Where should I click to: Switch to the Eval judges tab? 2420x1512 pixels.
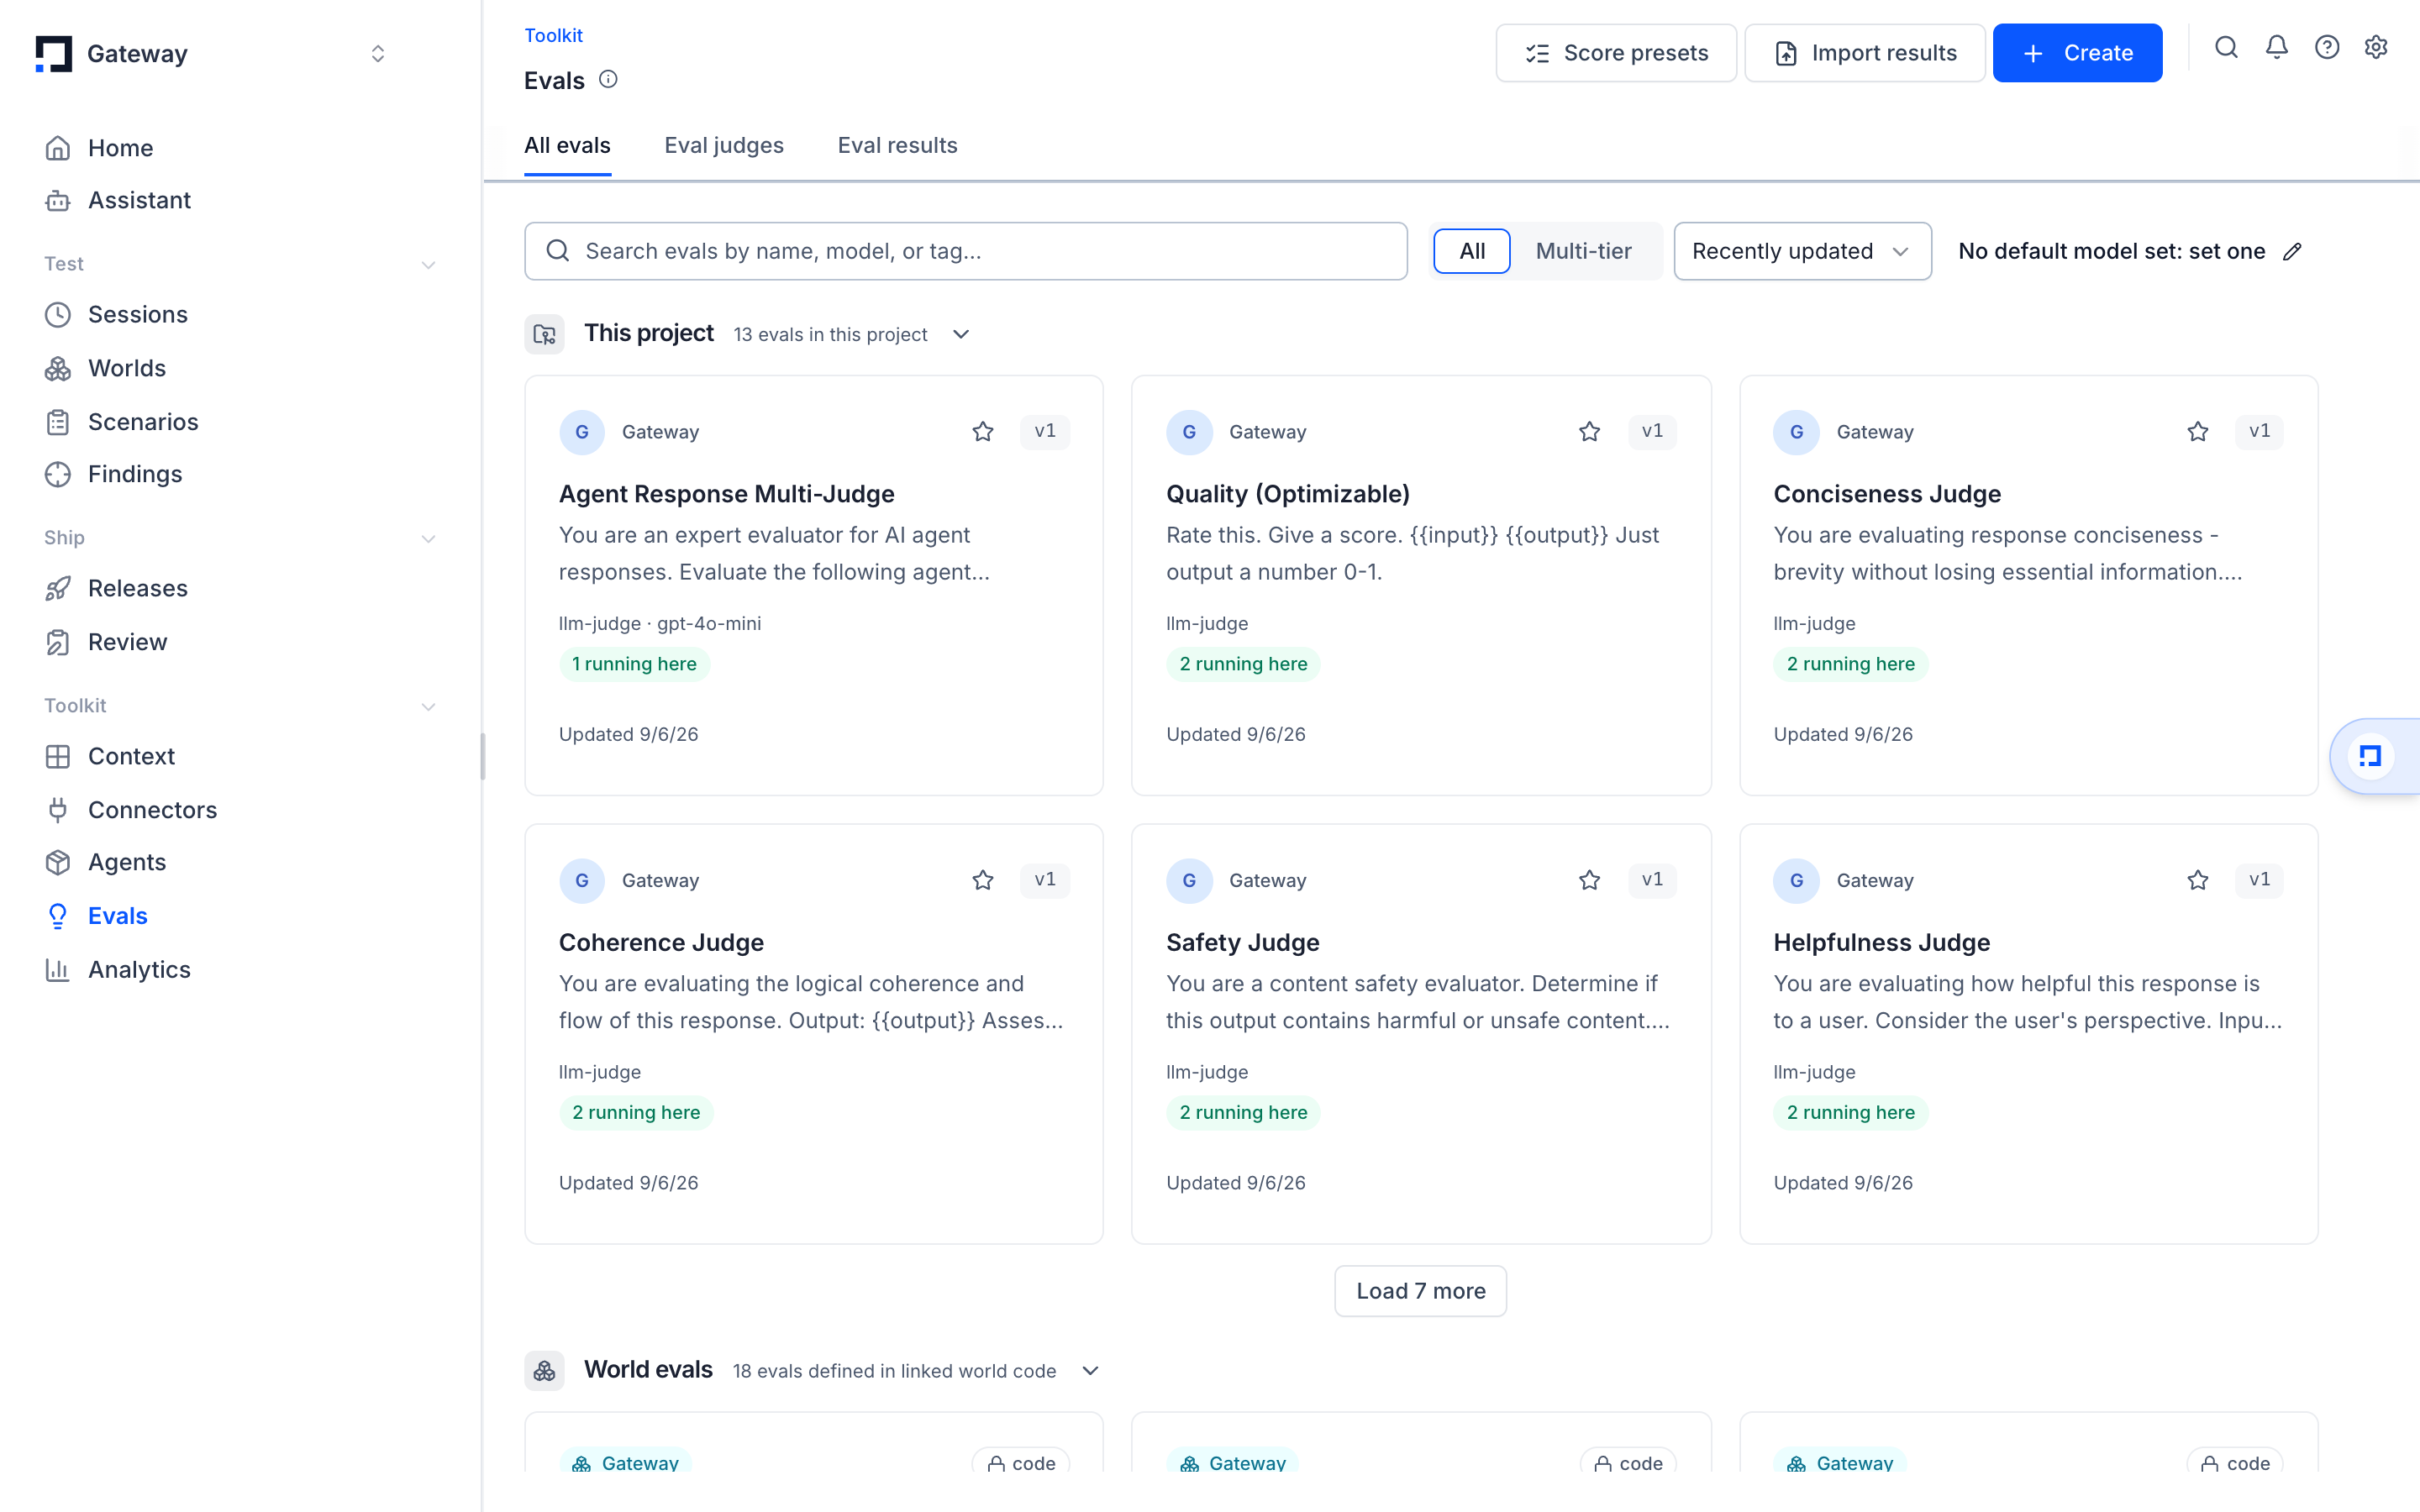pos(724,146)
